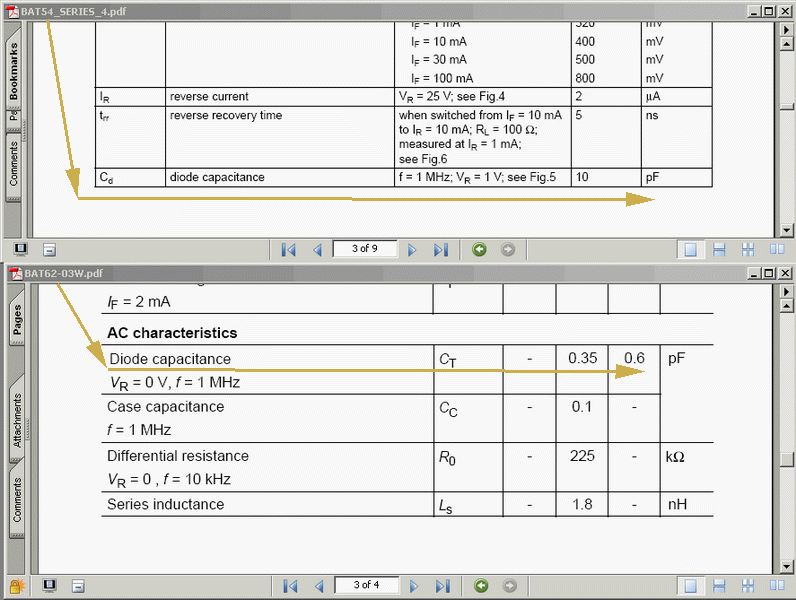Image resolution: width=796 pixels, height=600 pixels.
Task: Select facing pages layout in BAT54 window
Action: point(777,249)
